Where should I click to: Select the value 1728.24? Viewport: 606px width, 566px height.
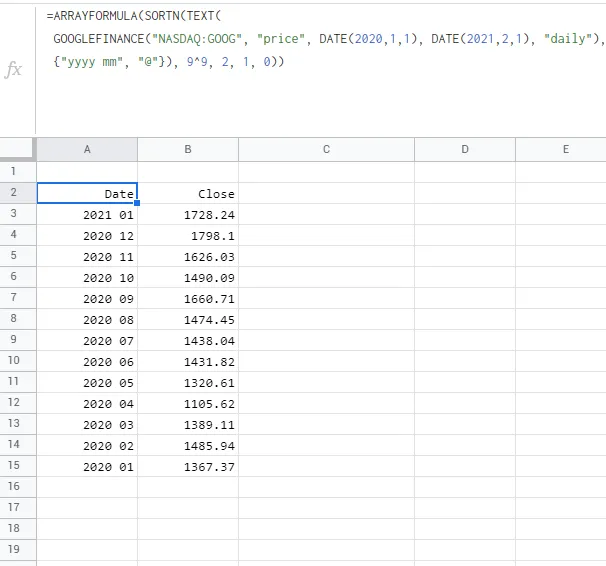188,214
